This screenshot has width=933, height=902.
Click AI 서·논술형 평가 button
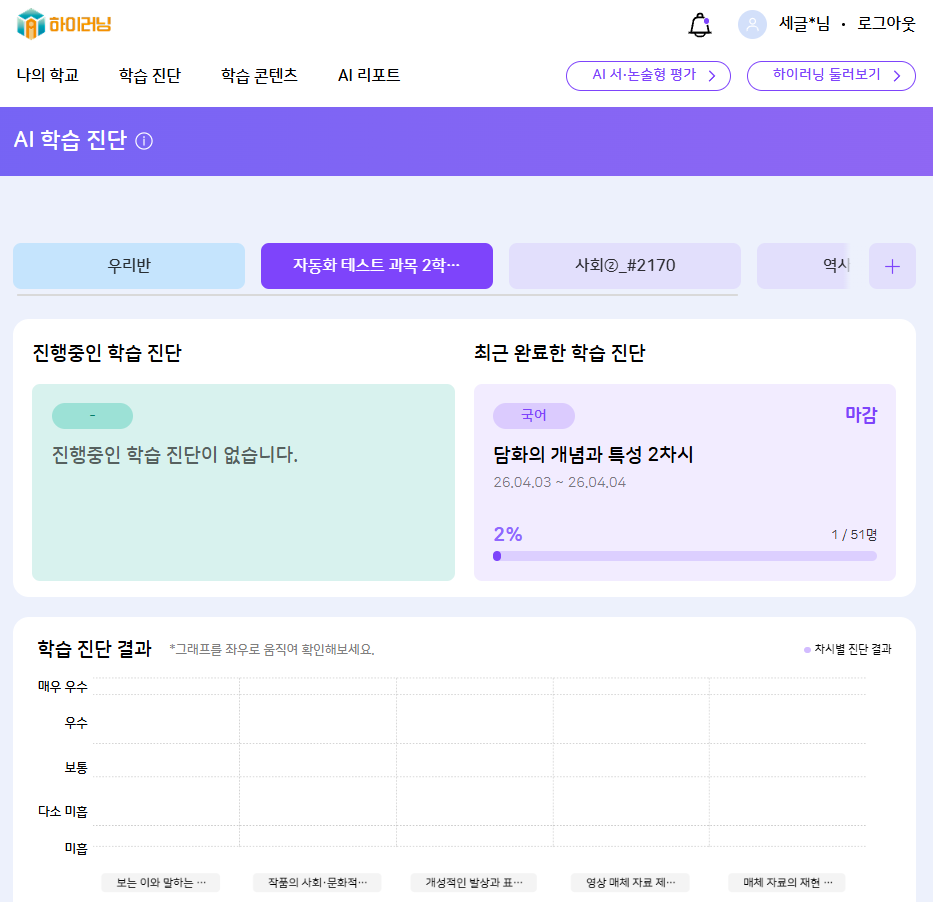[x=648, y=76]
